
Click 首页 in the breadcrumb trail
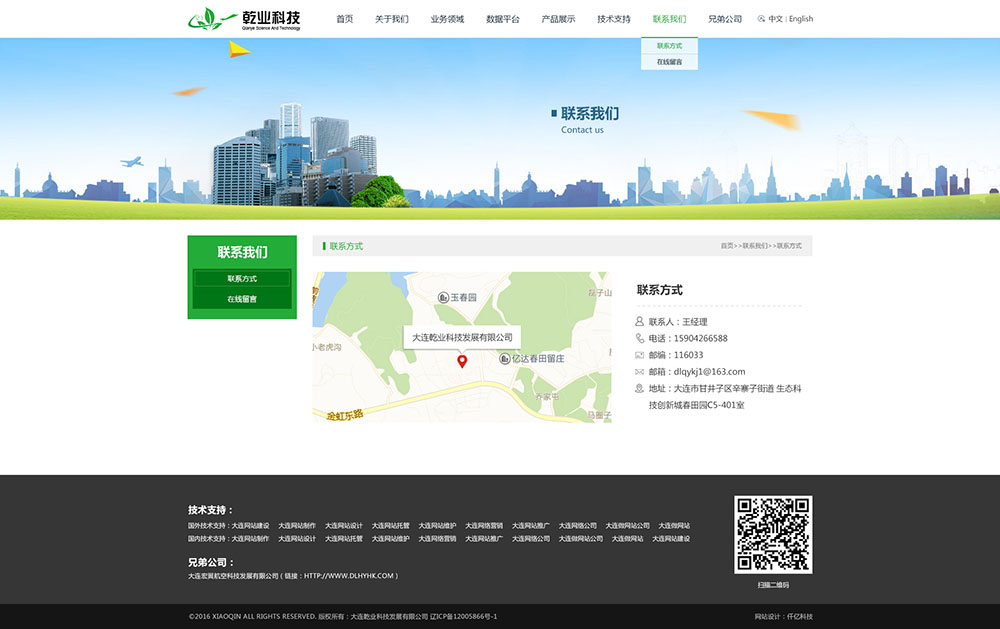coord(727,245)
